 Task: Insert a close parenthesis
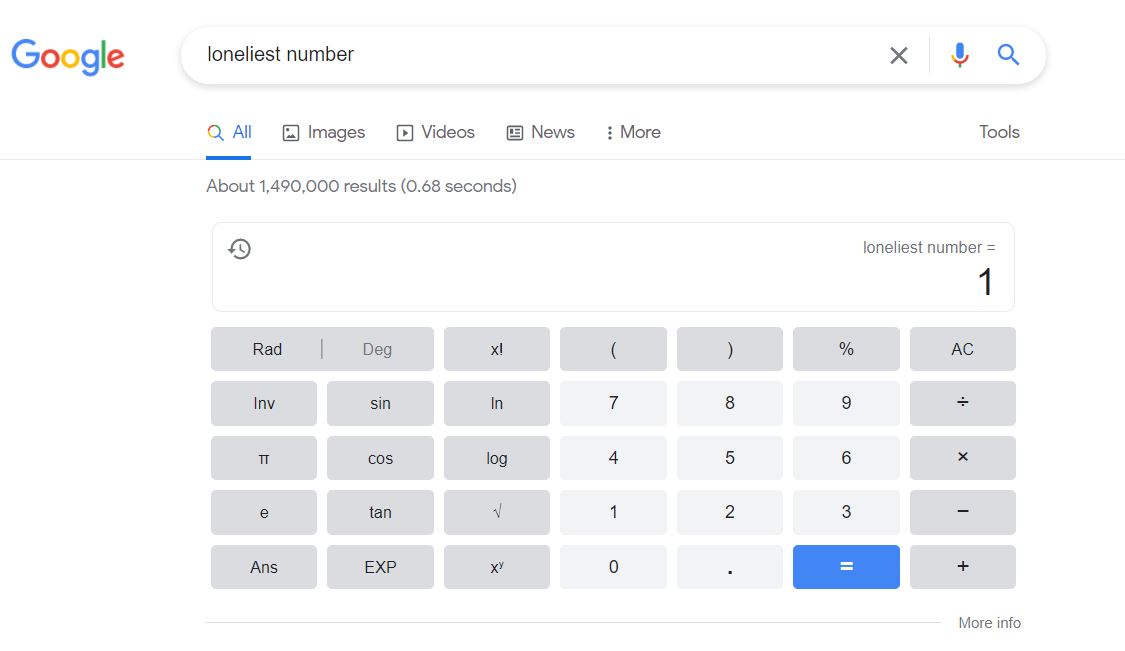click(730, 349)
